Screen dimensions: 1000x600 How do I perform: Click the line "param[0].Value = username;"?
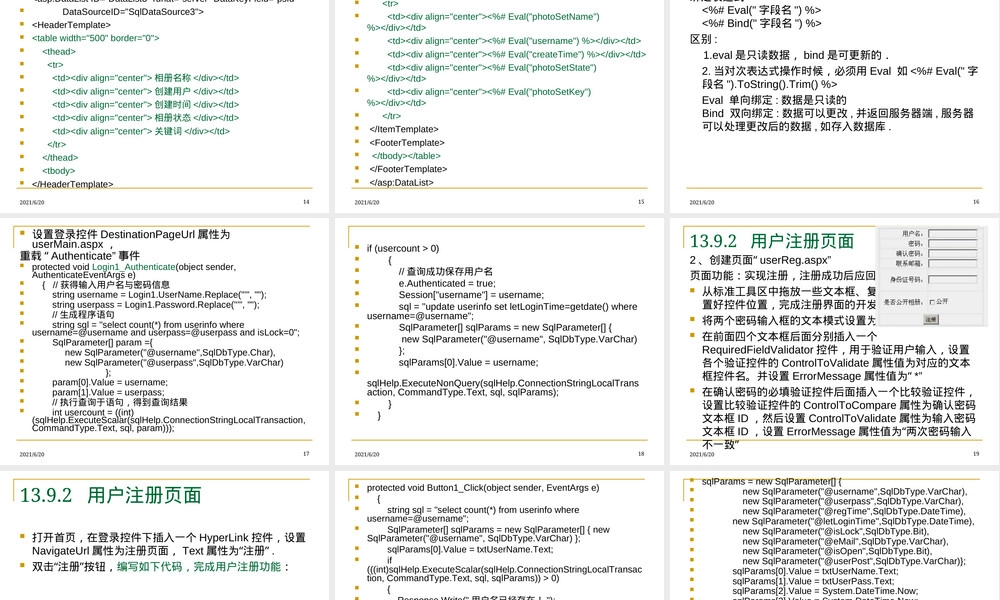110,383
